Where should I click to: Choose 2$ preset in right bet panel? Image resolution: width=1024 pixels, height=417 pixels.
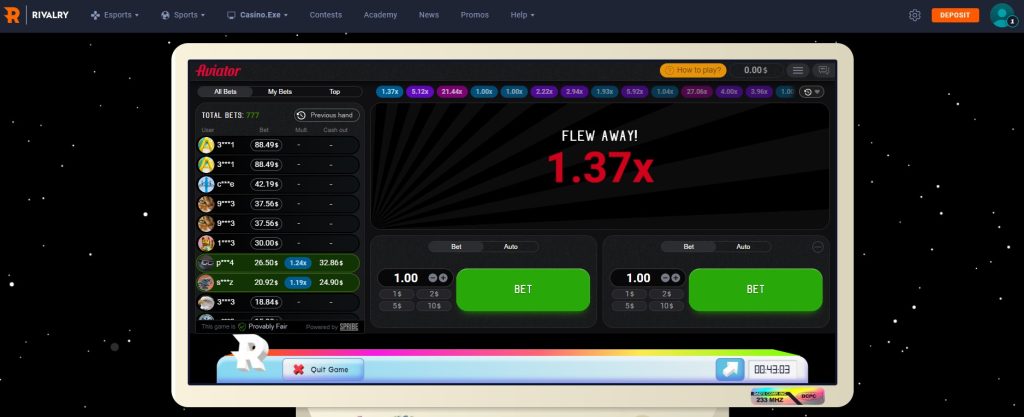tap(666, 294)
